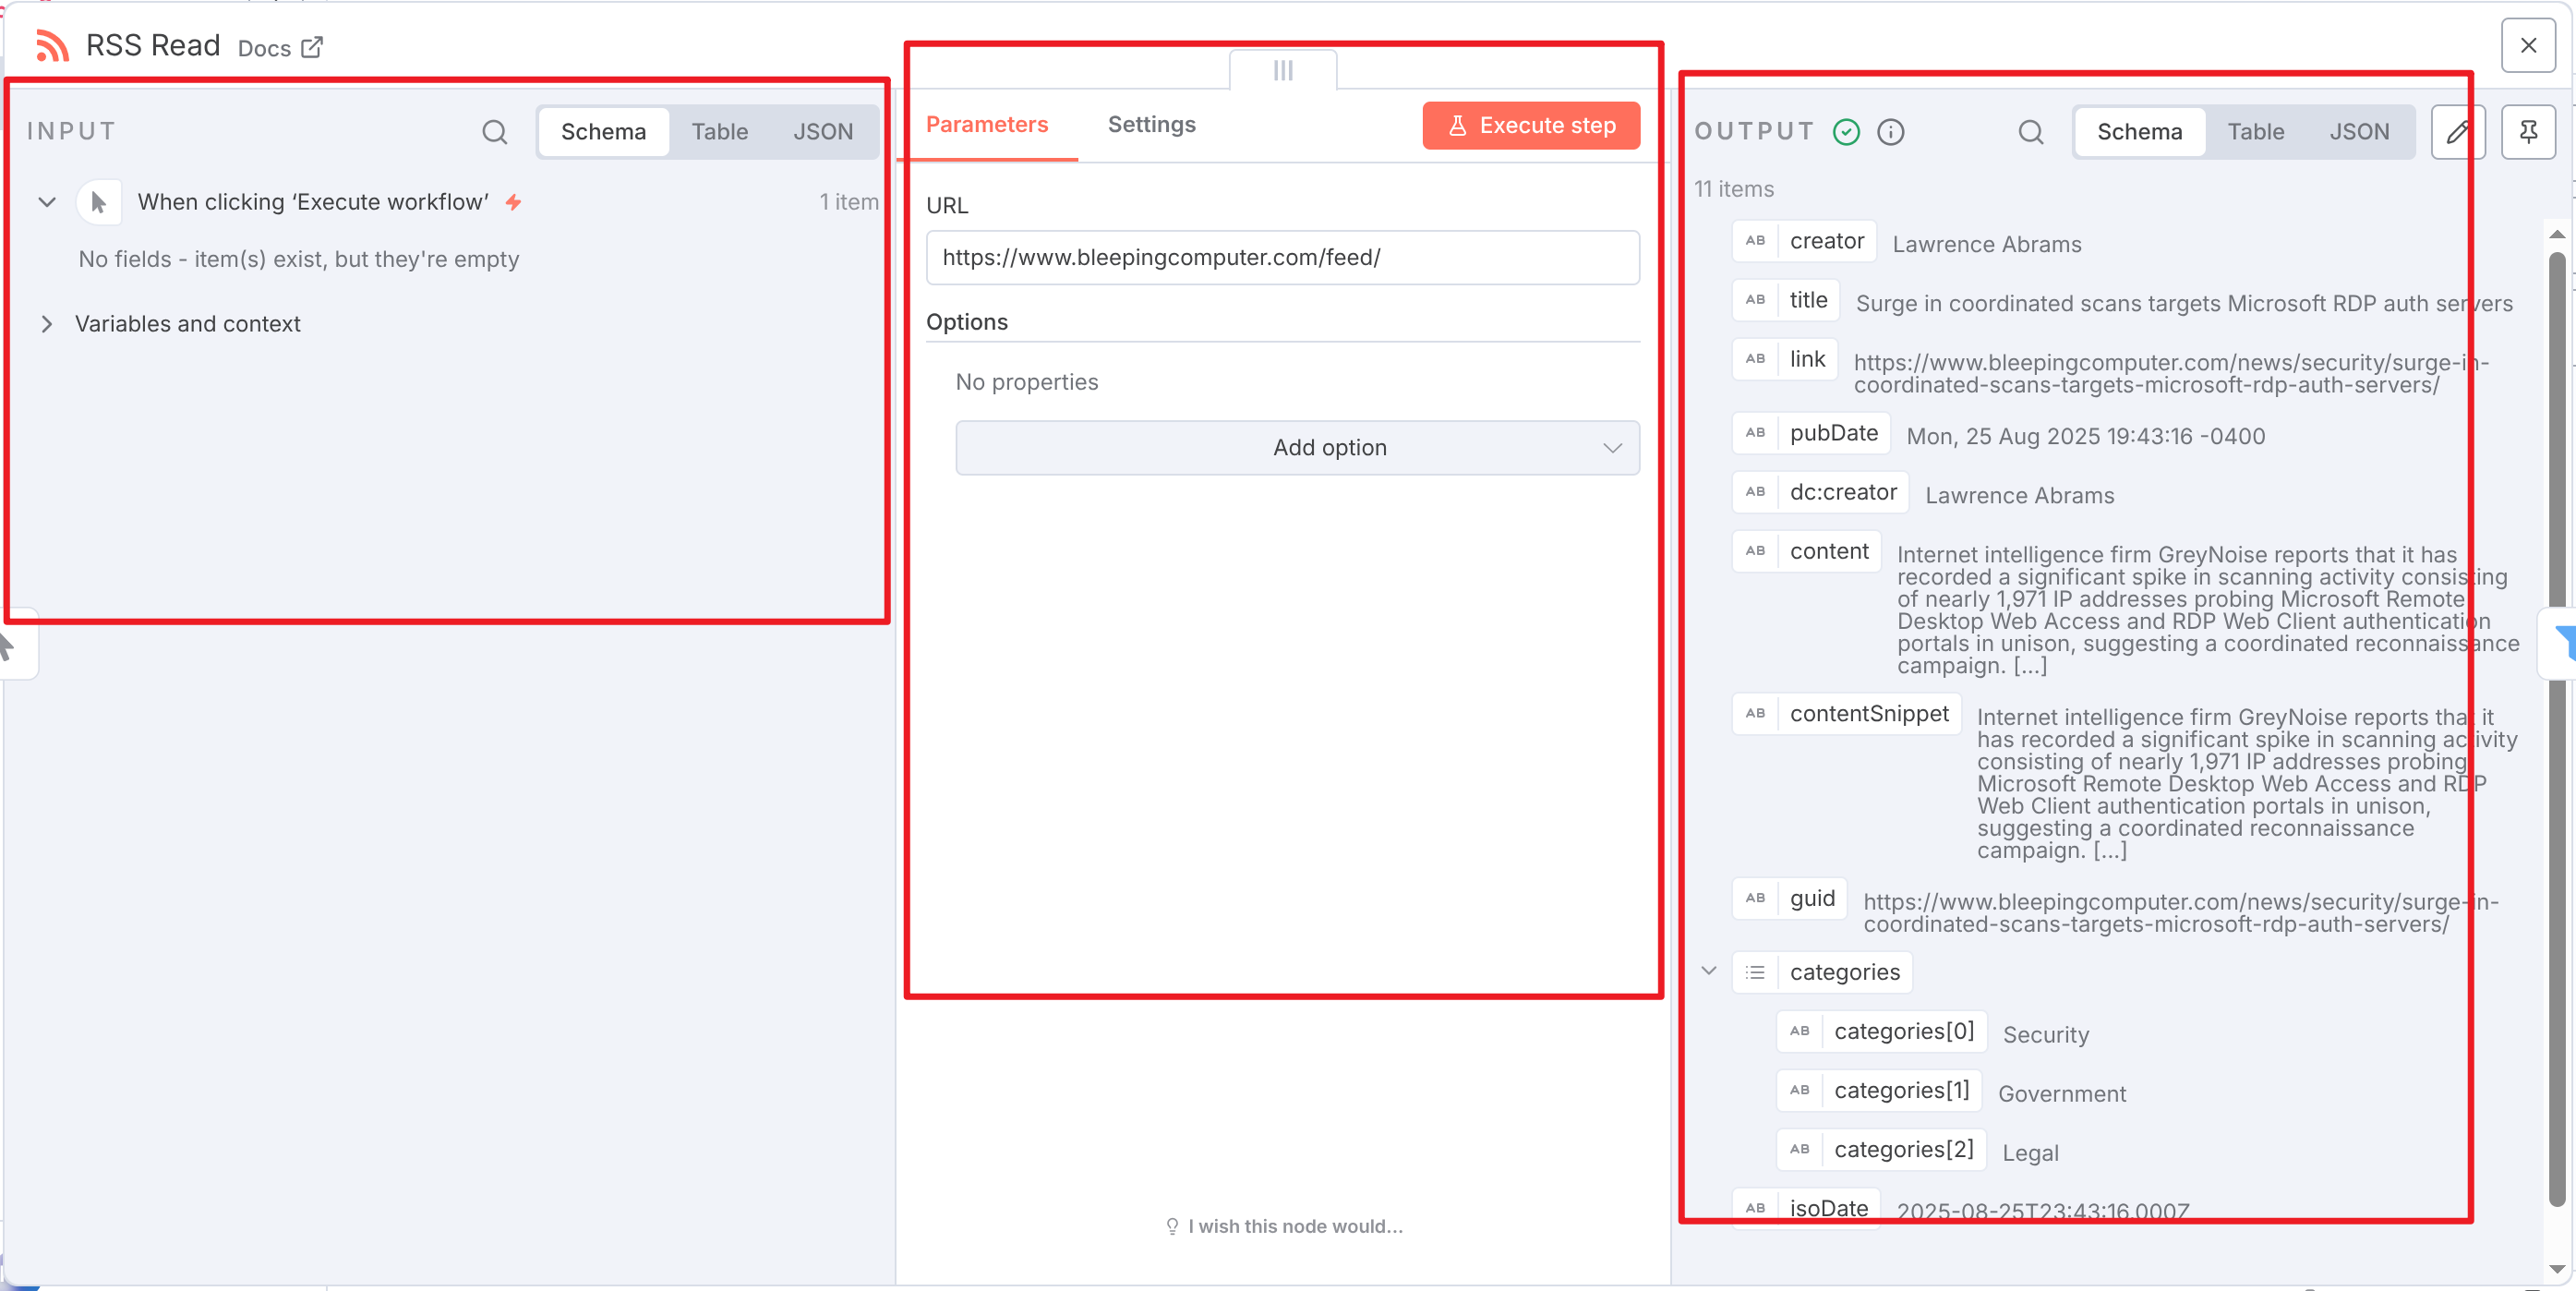Viewport: 2576px width, 1291px height.
Task: Click the lightning bolt trigger icon
Action: coord(513,202)
